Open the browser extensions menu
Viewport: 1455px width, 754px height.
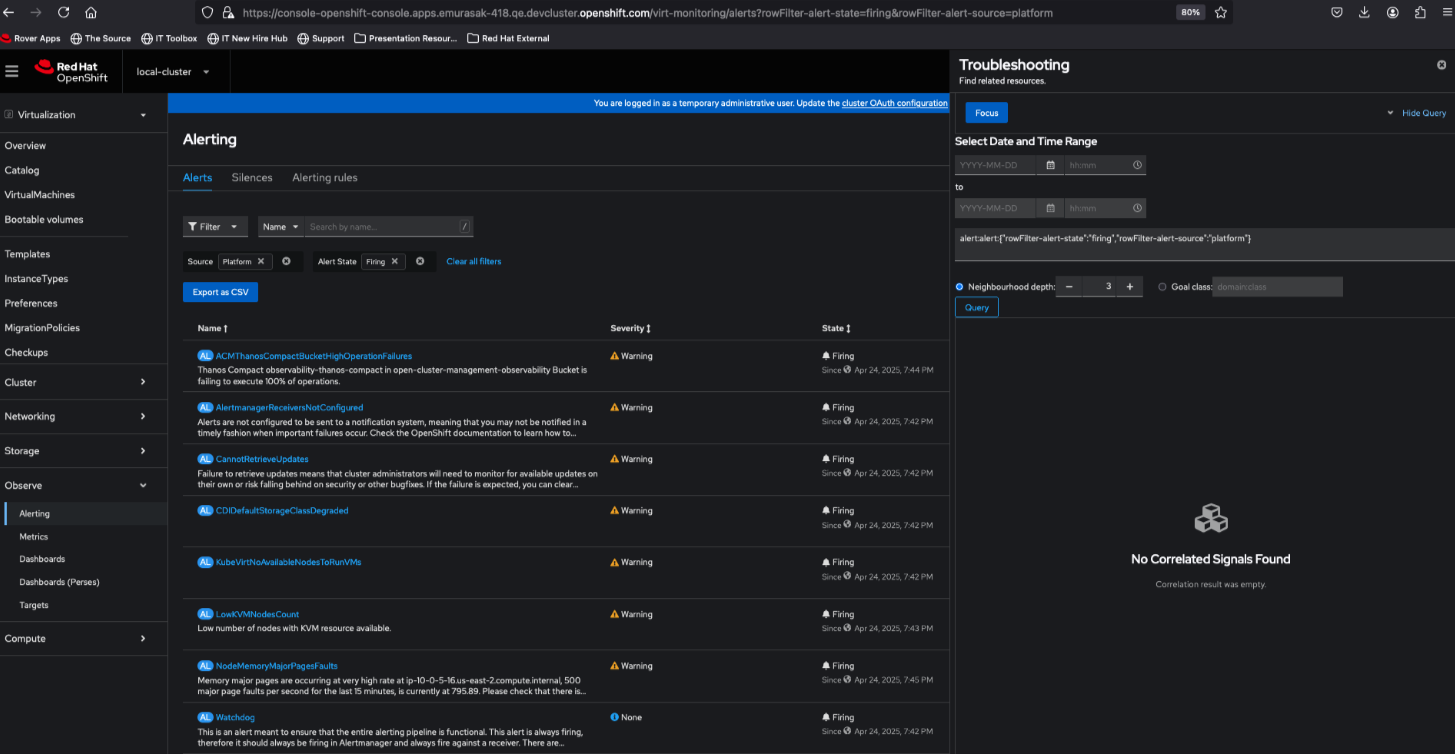coord(1420,13)
